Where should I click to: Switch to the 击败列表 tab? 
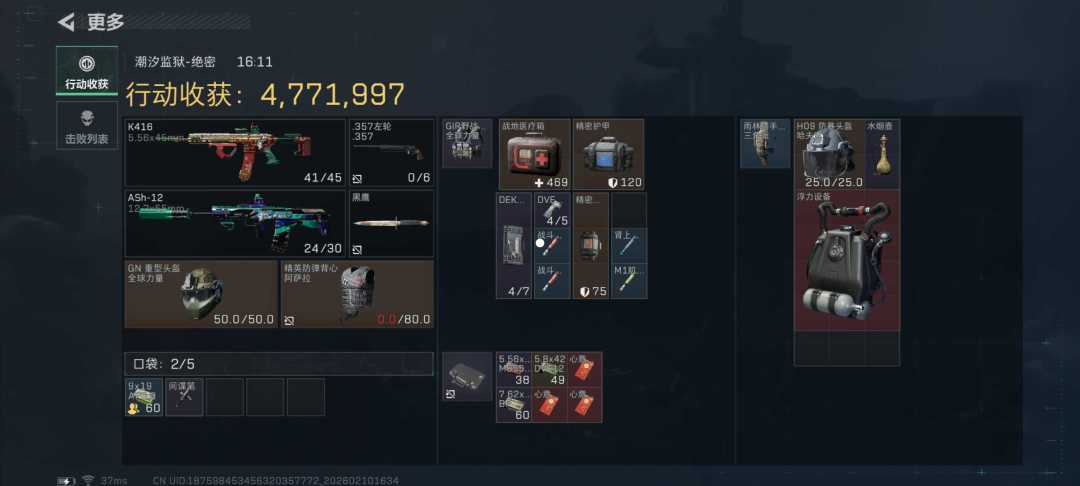pyautogui.click(x=87, y=125)
